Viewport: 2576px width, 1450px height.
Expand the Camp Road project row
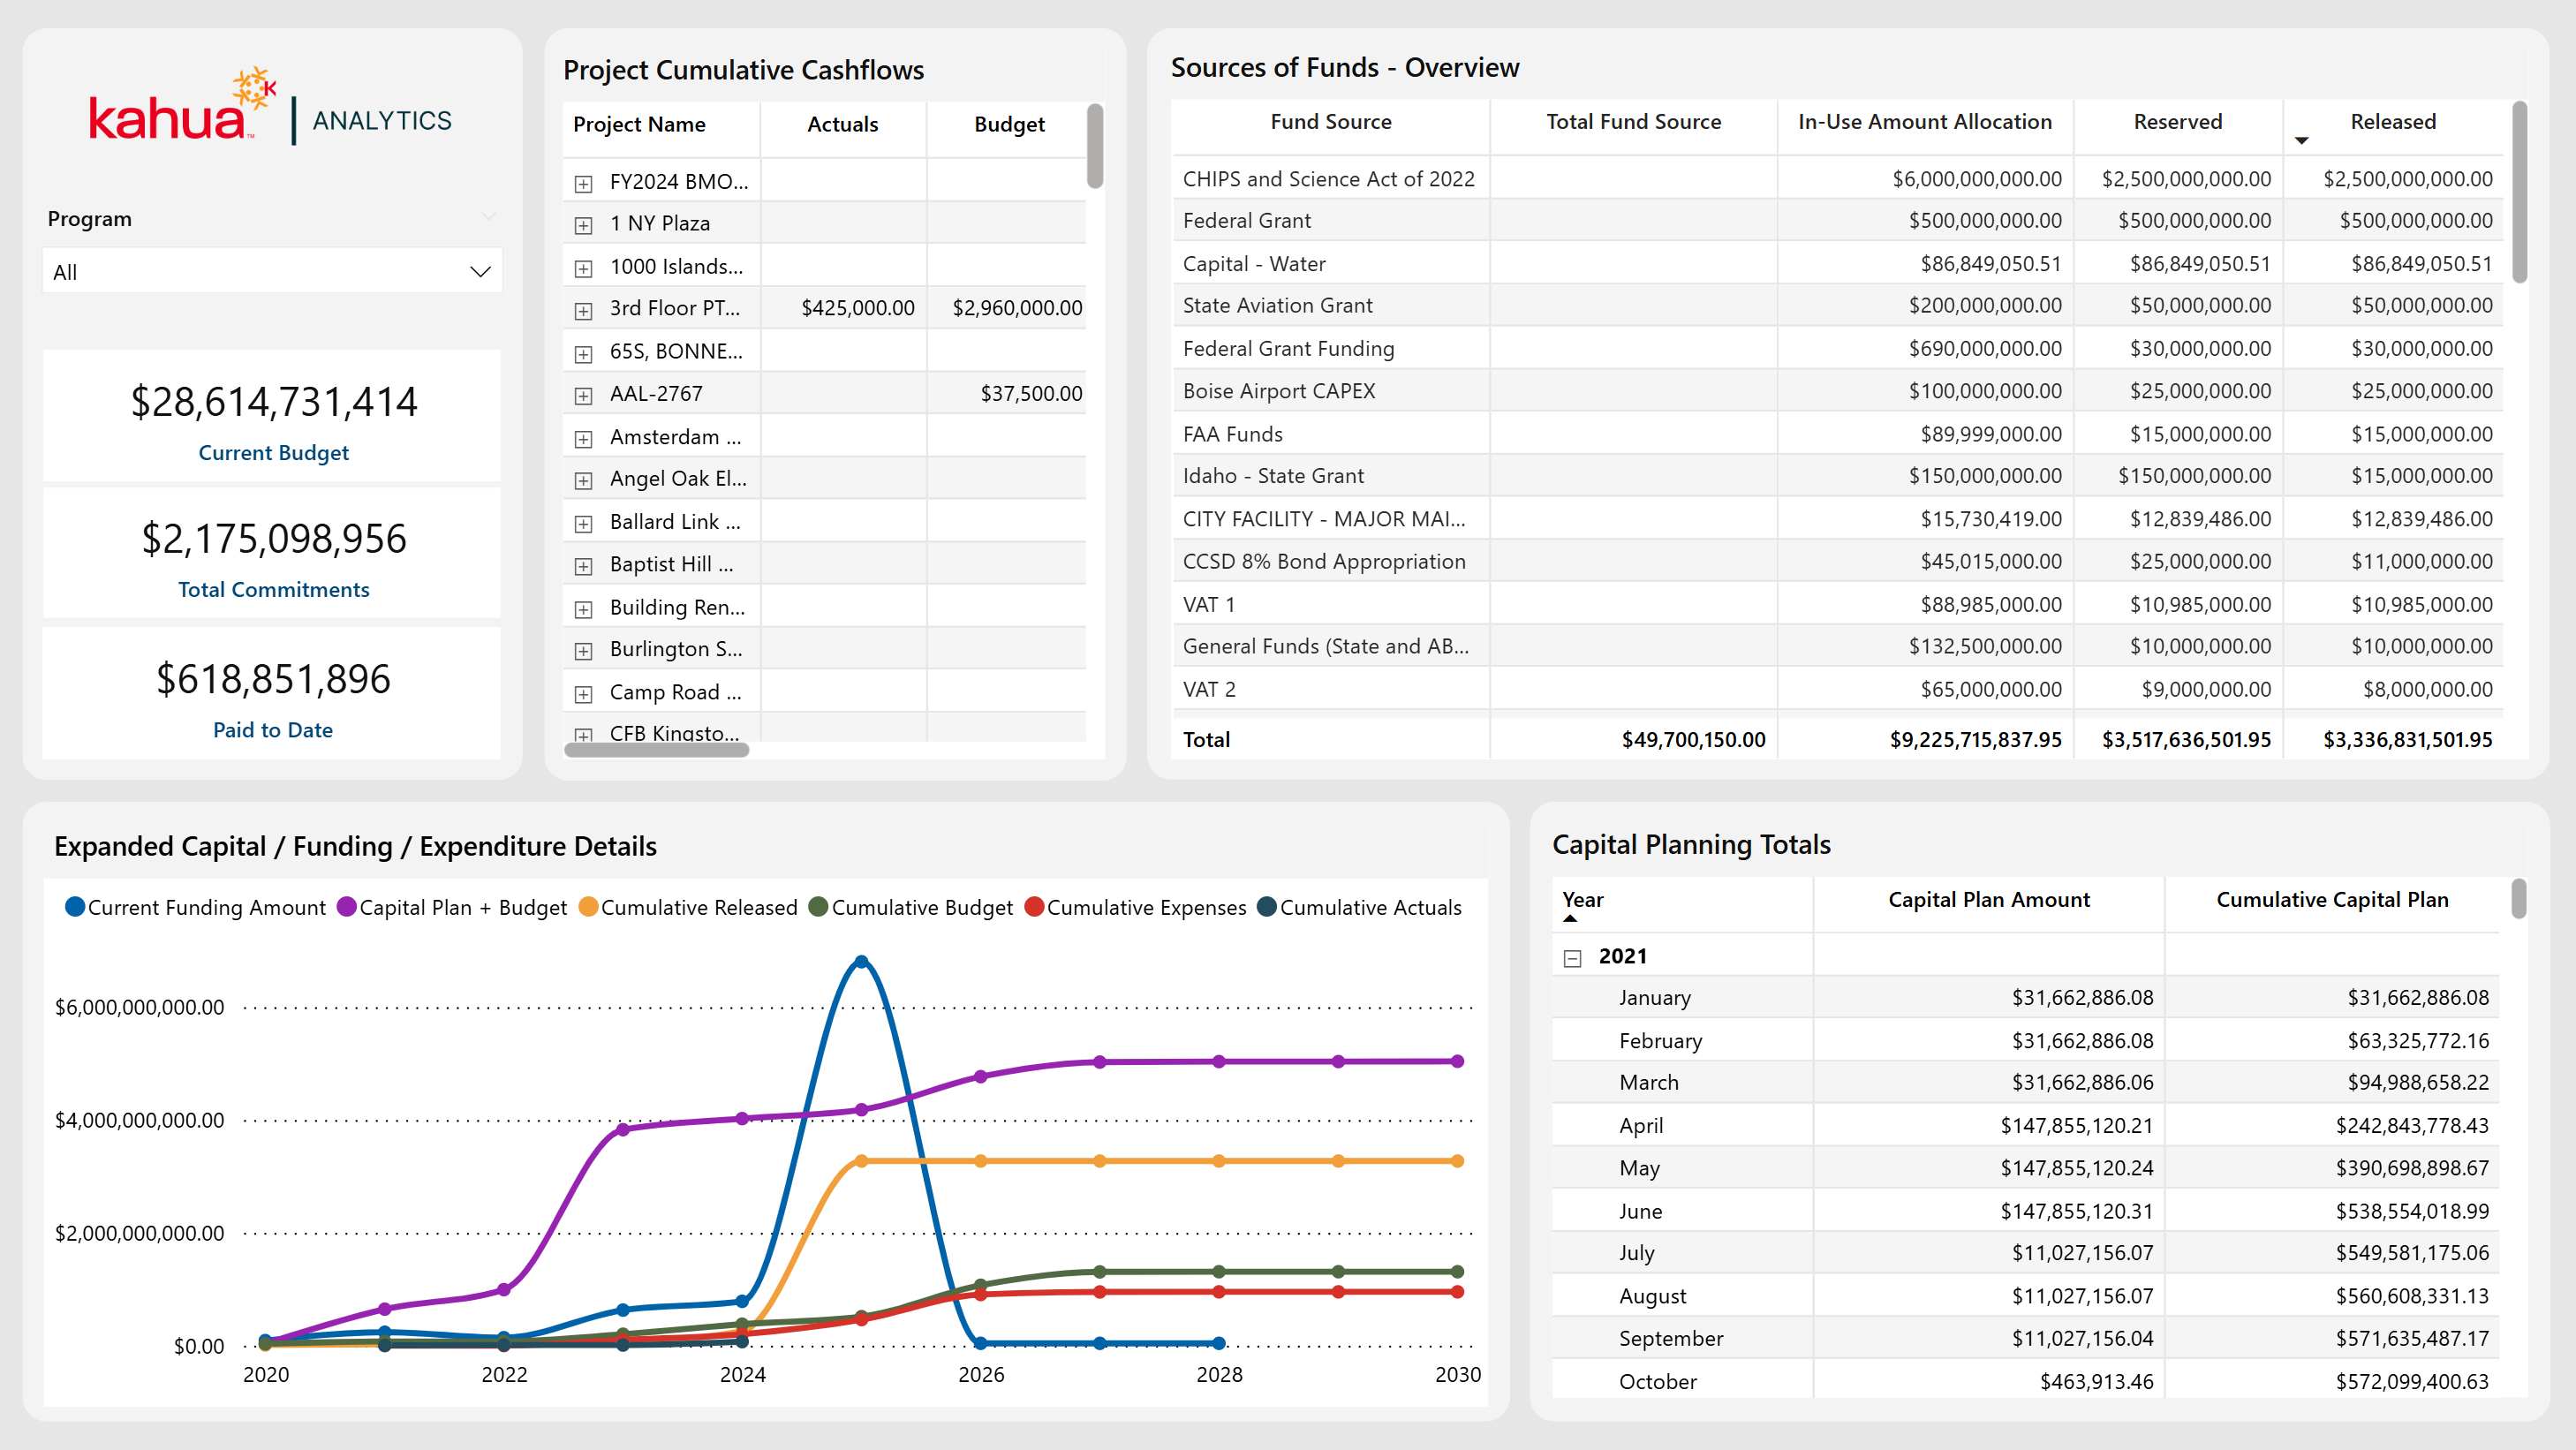pos(583,694)
